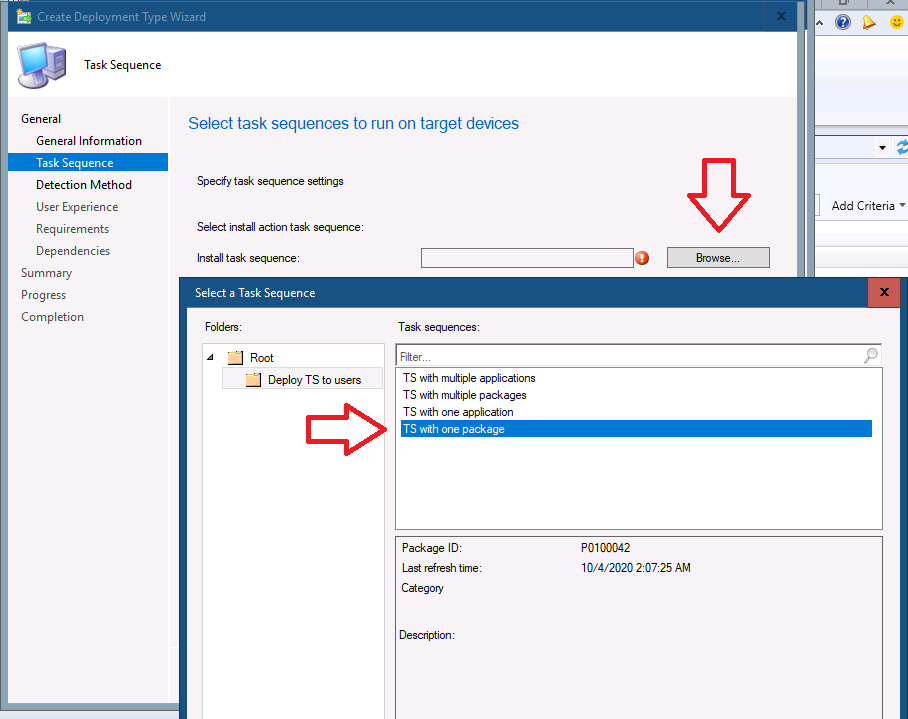Click the Install task sequence text field
This screenshot has width=908, height=719.
coord(527,258)
